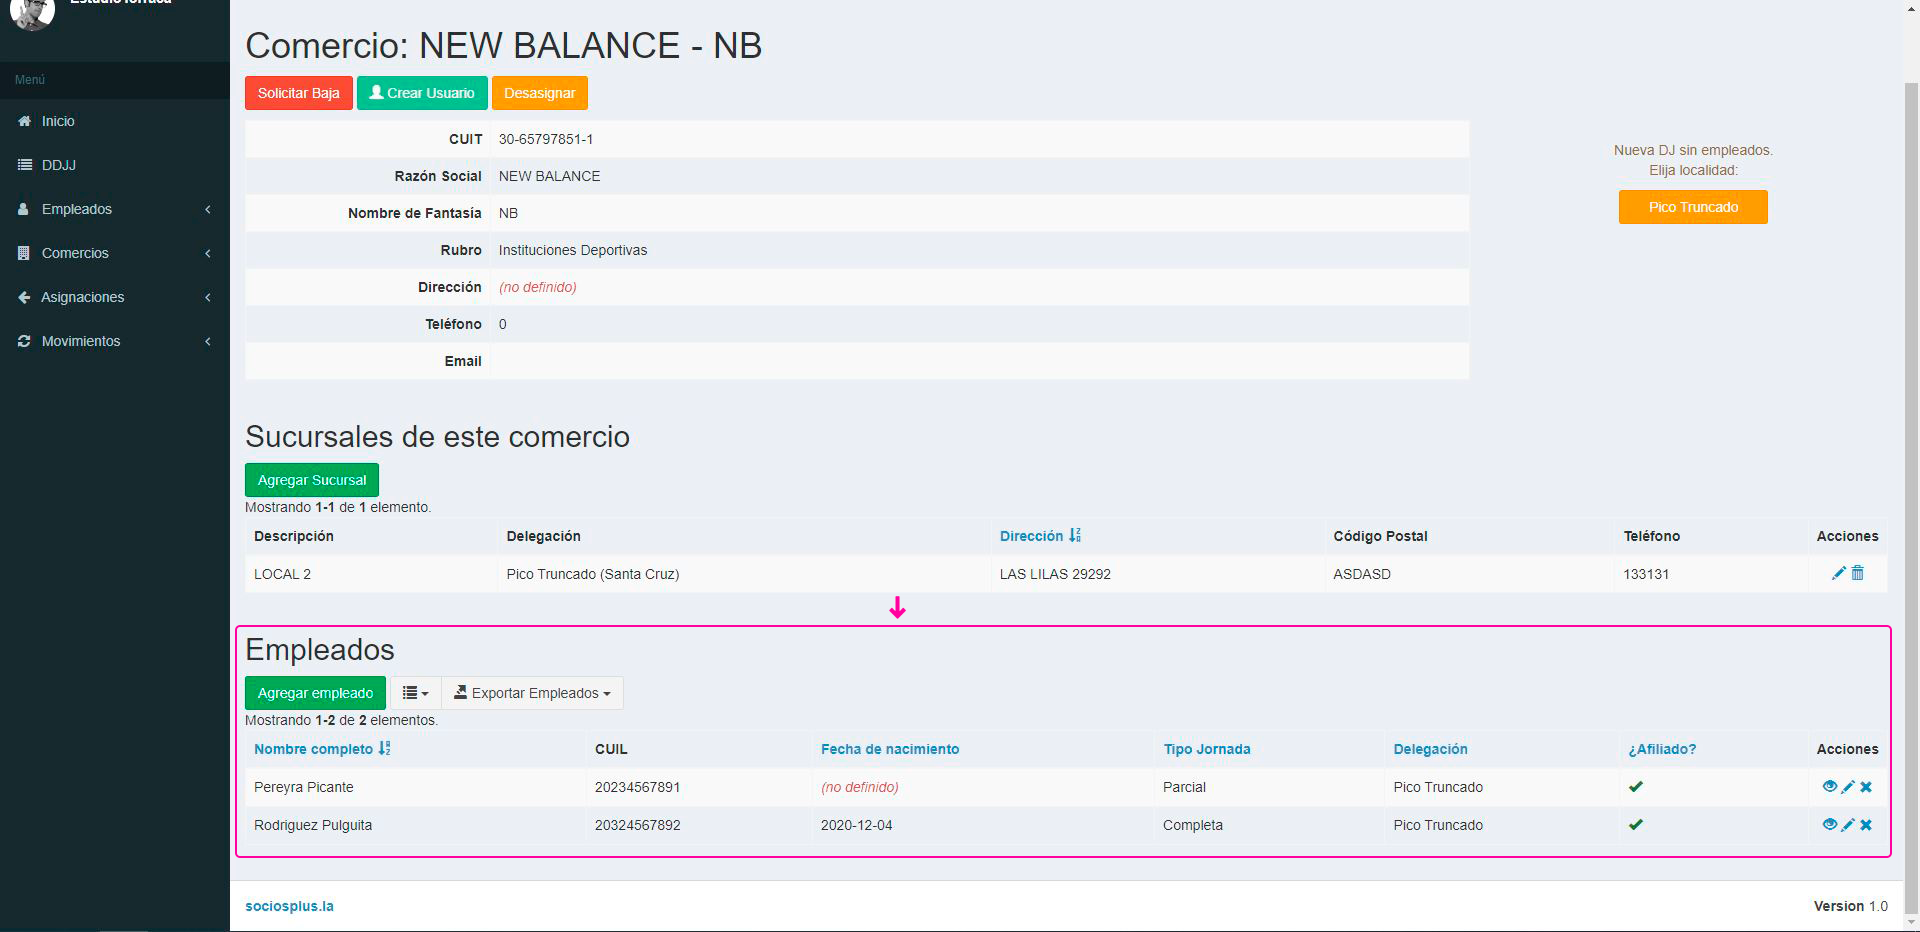Click the Comercios building icon in sidebar
The image size is (1920, 932).
(24, 253)
